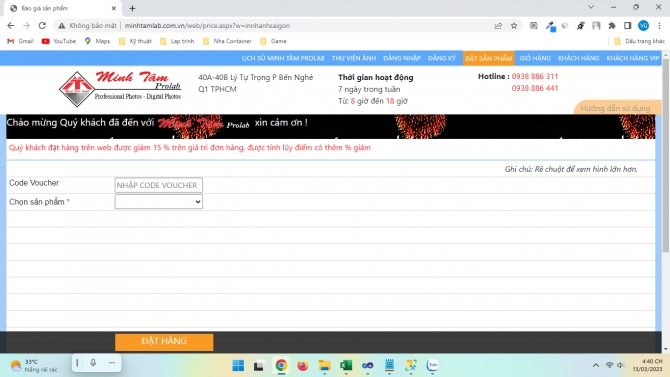Click the not secure warning icon

click(62, 26)
